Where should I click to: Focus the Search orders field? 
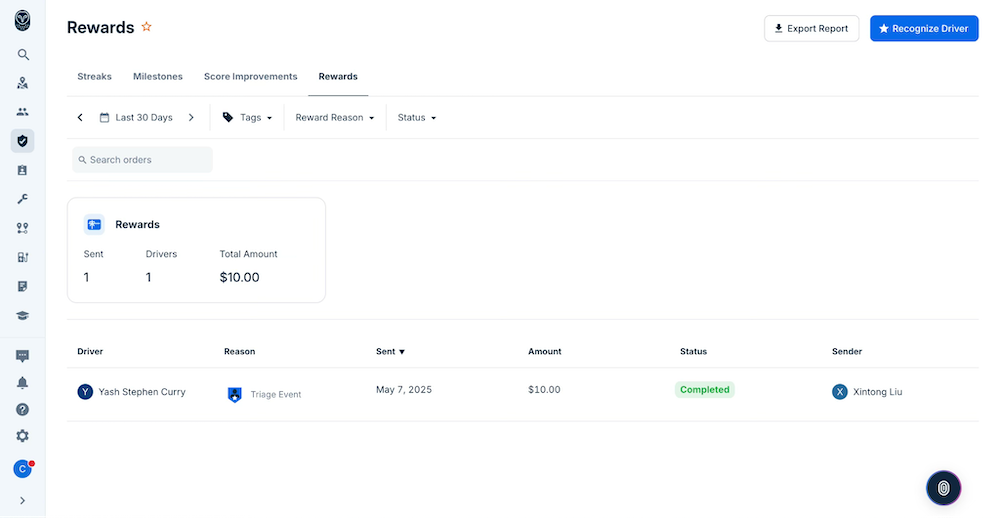142,159
